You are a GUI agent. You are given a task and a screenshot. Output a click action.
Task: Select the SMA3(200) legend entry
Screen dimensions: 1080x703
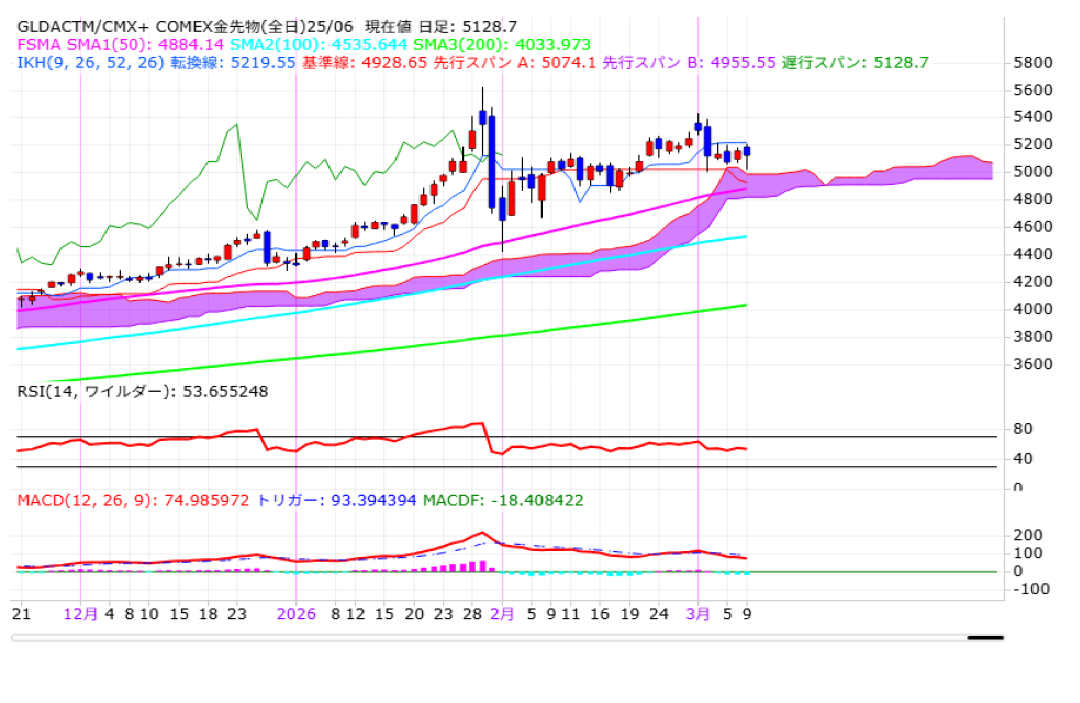[x=497, y=44]
